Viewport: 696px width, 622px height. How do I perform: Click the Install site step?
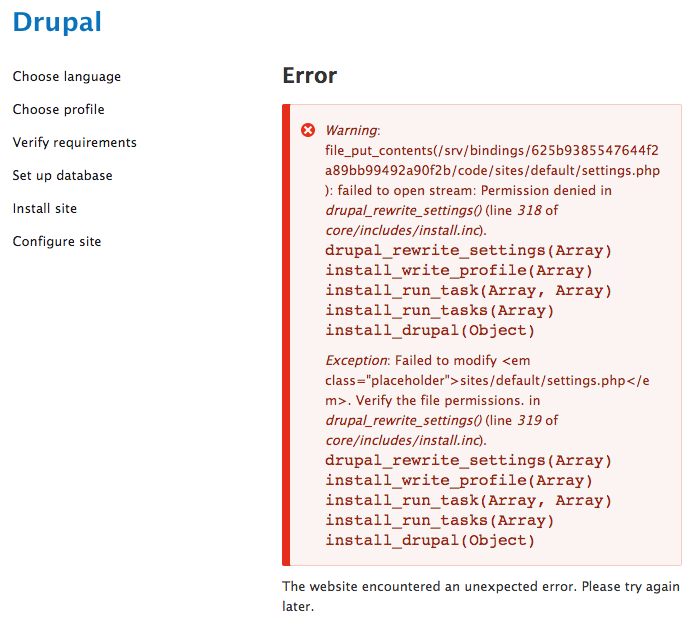click(x=45, y=208)
